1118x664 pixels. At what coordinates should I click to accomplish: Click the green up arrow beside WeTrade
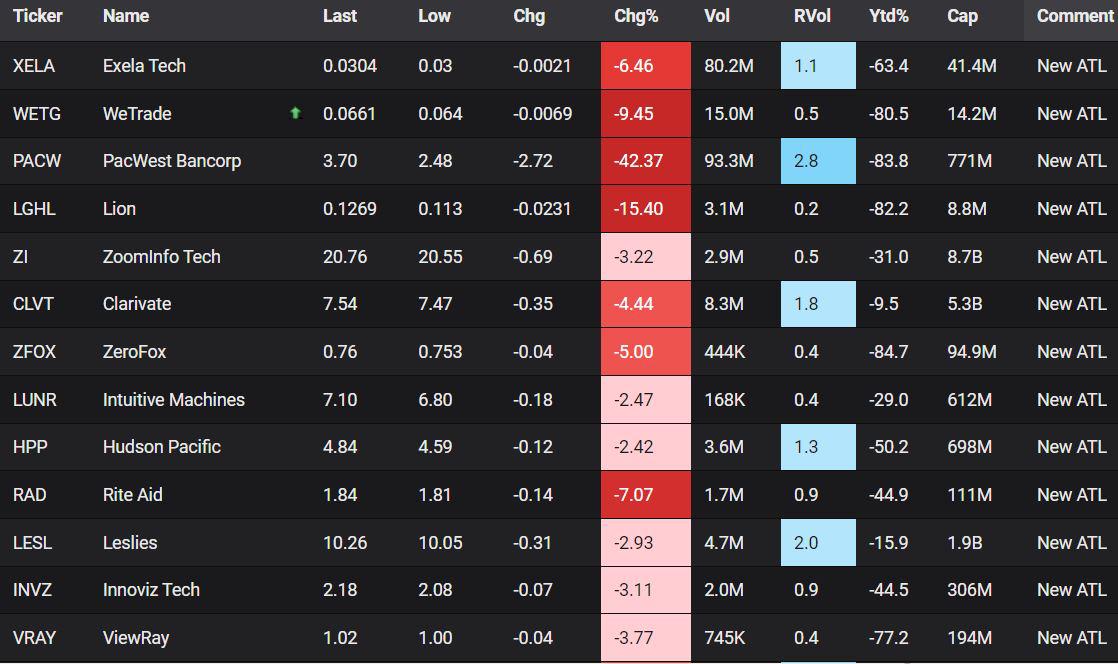coord(296,113)
